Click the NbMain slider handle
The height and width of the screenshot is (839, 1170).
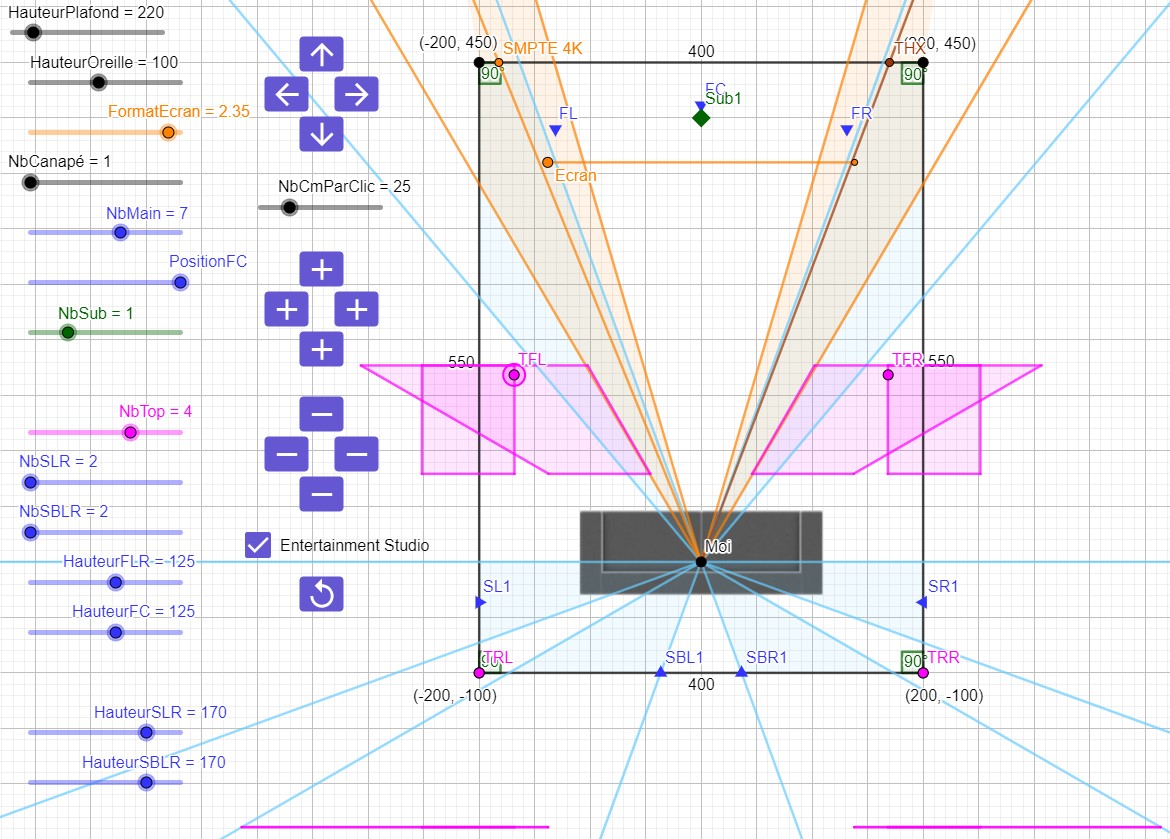click(x=120, y=232)
